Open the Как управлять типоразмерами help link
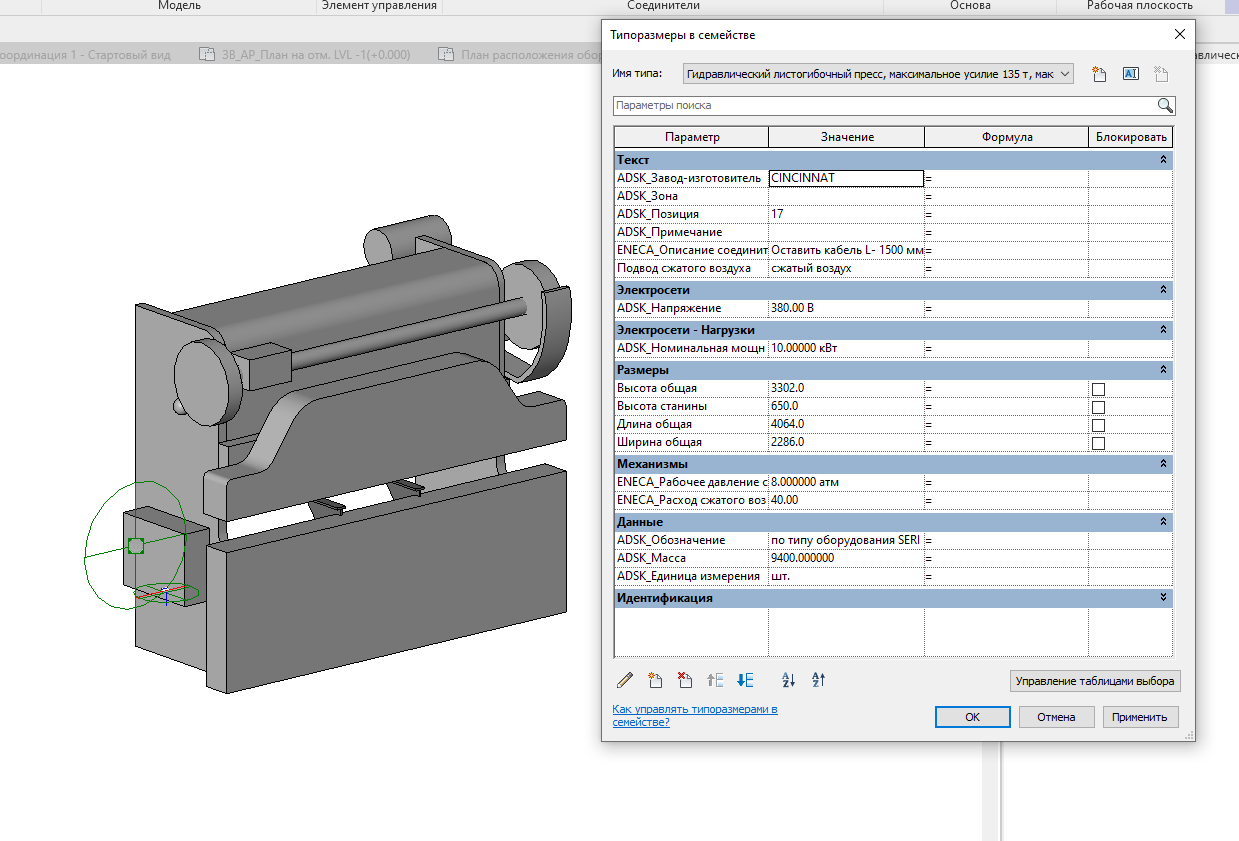1239x841 pixels. tap(695, 715)
